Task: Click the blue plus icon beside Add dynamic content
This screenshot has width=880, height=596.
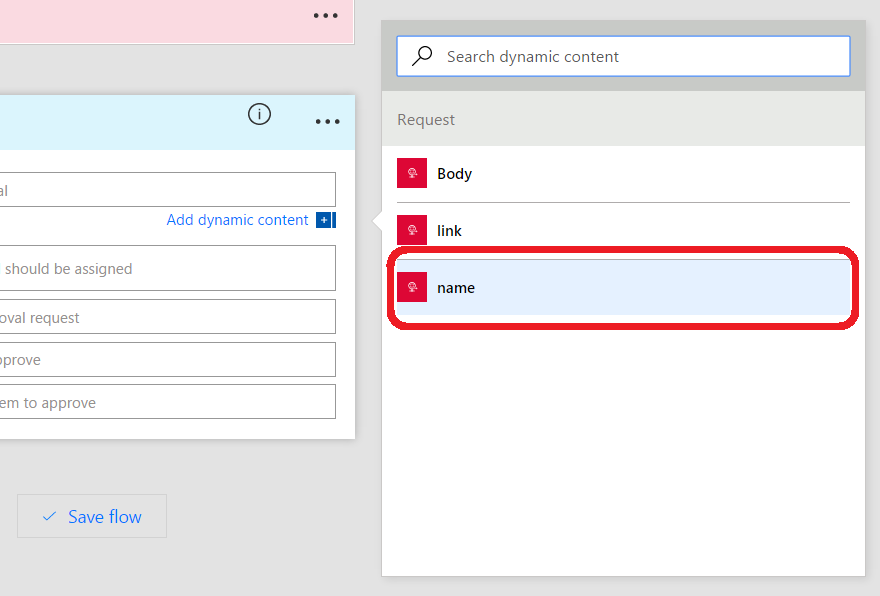Action: click(x=324, y=219)
